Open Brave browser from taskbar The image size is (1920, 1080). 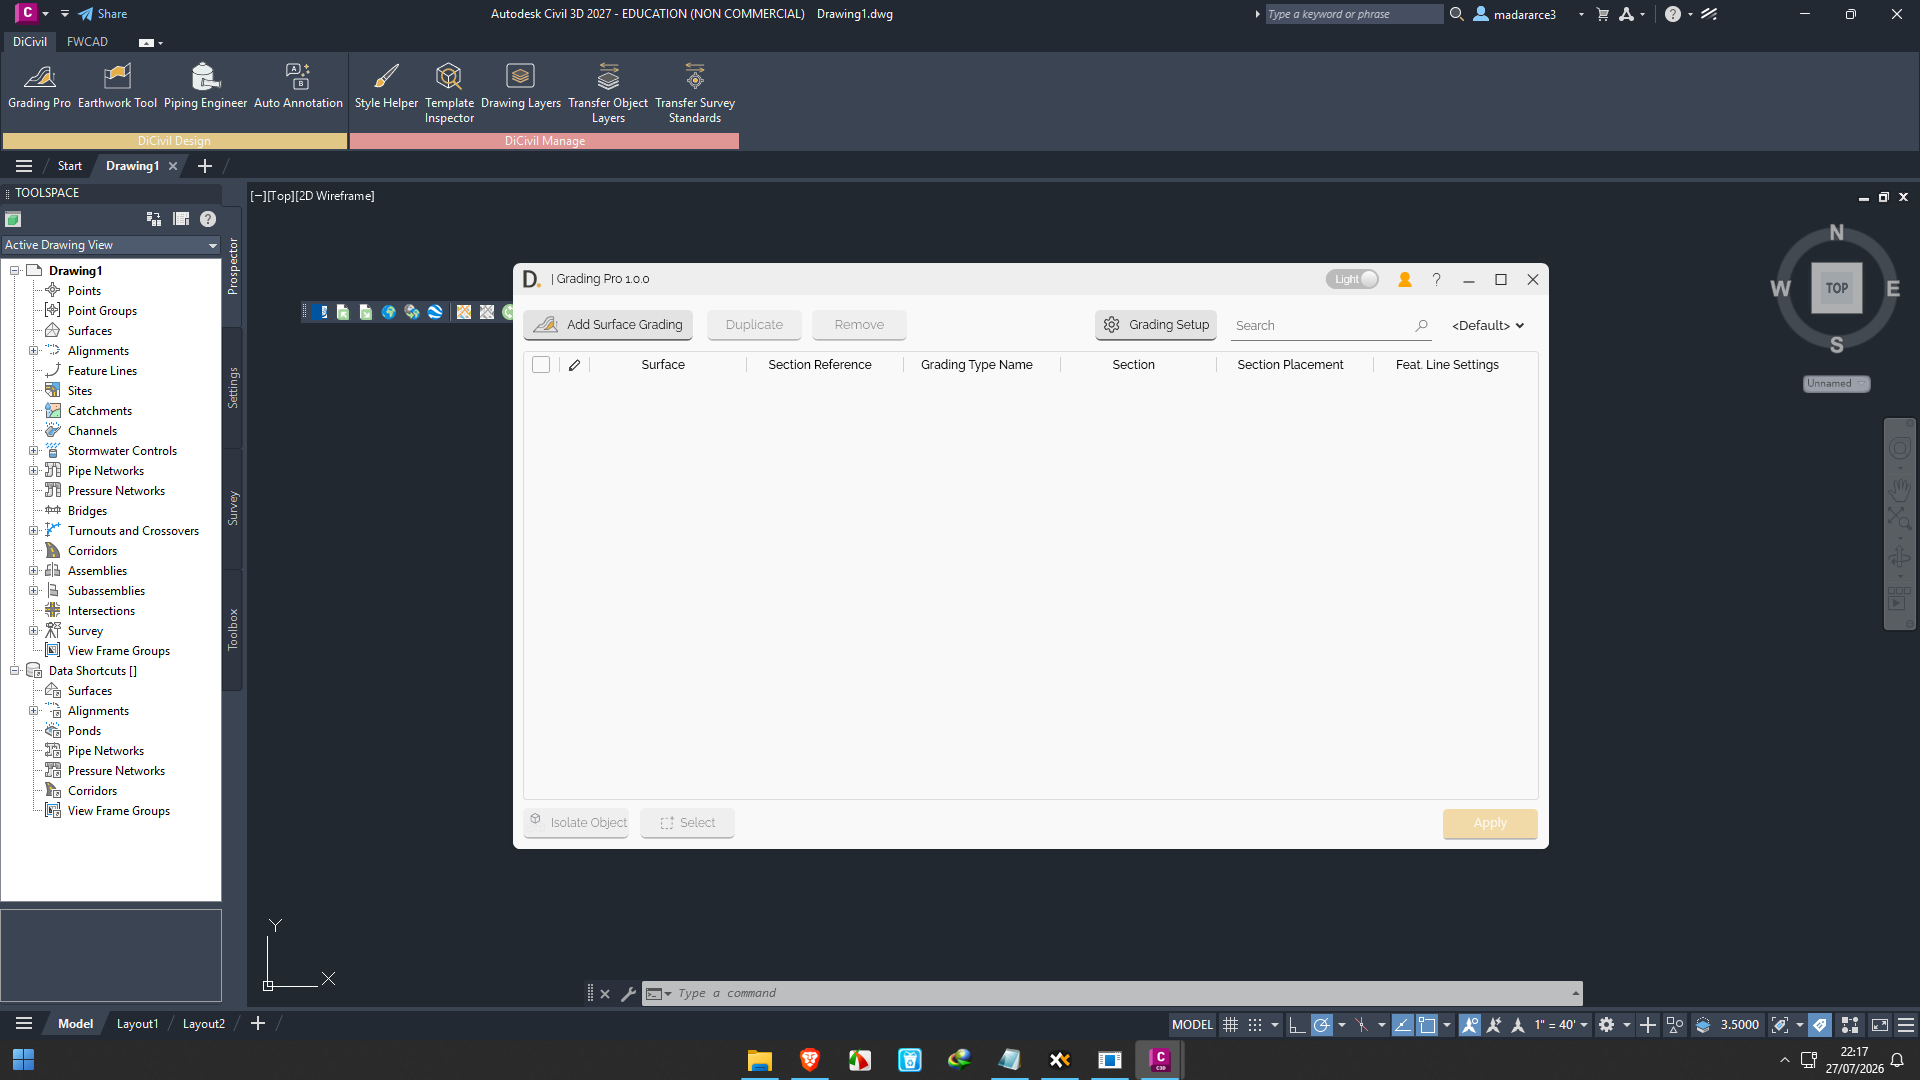click(810, 1060)
